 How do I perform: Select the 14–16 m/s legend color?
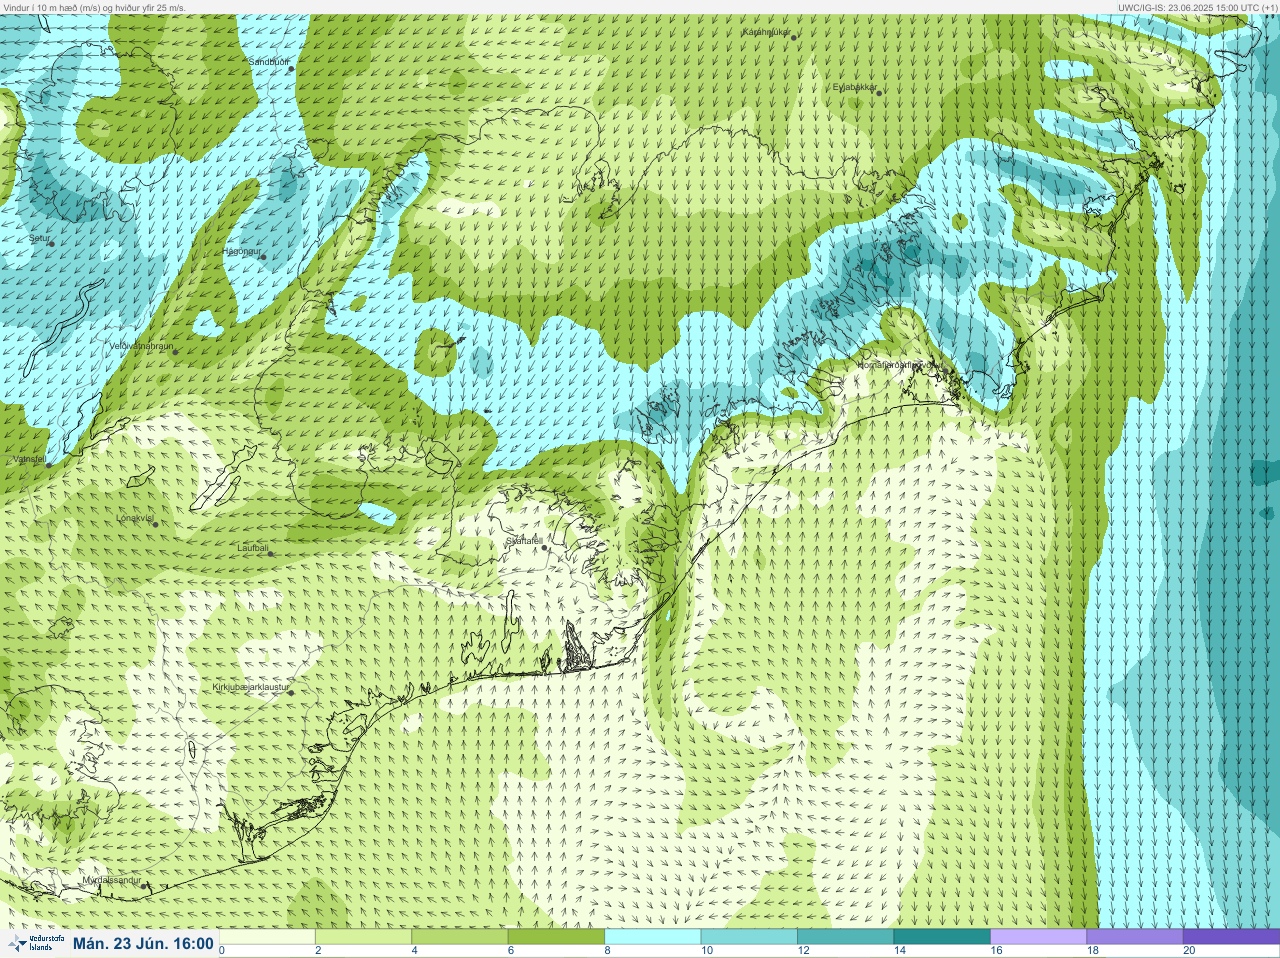(942, 936)
